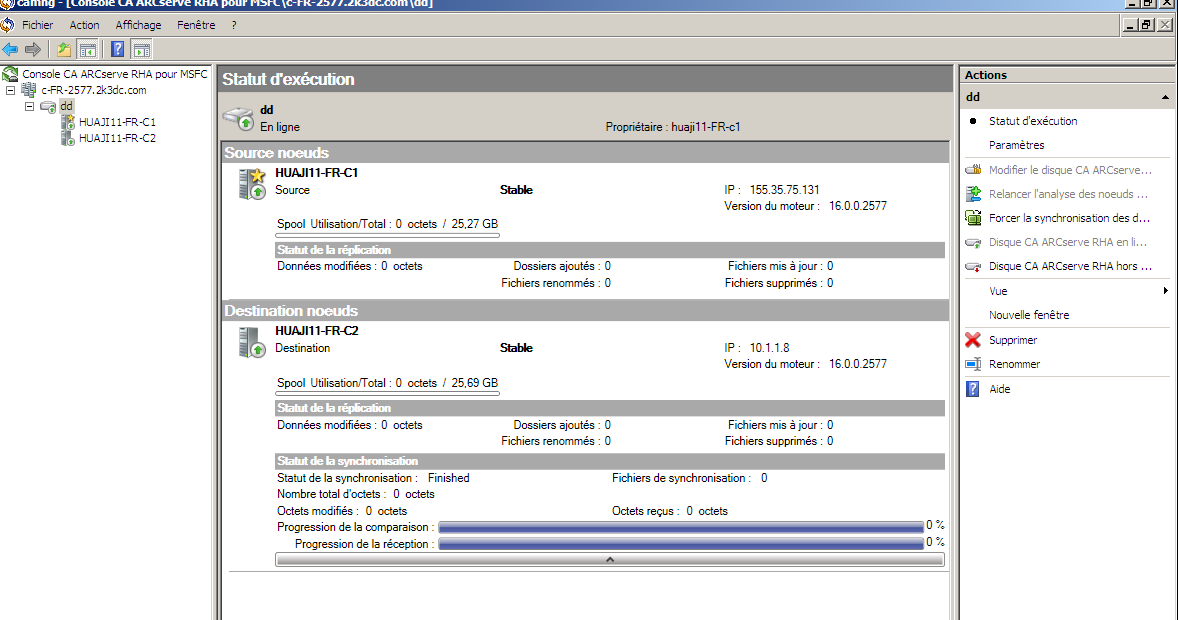Click the destination spool usage bar under 25,69 GB
1178x620 pixels.
click(x=388, y=393)
